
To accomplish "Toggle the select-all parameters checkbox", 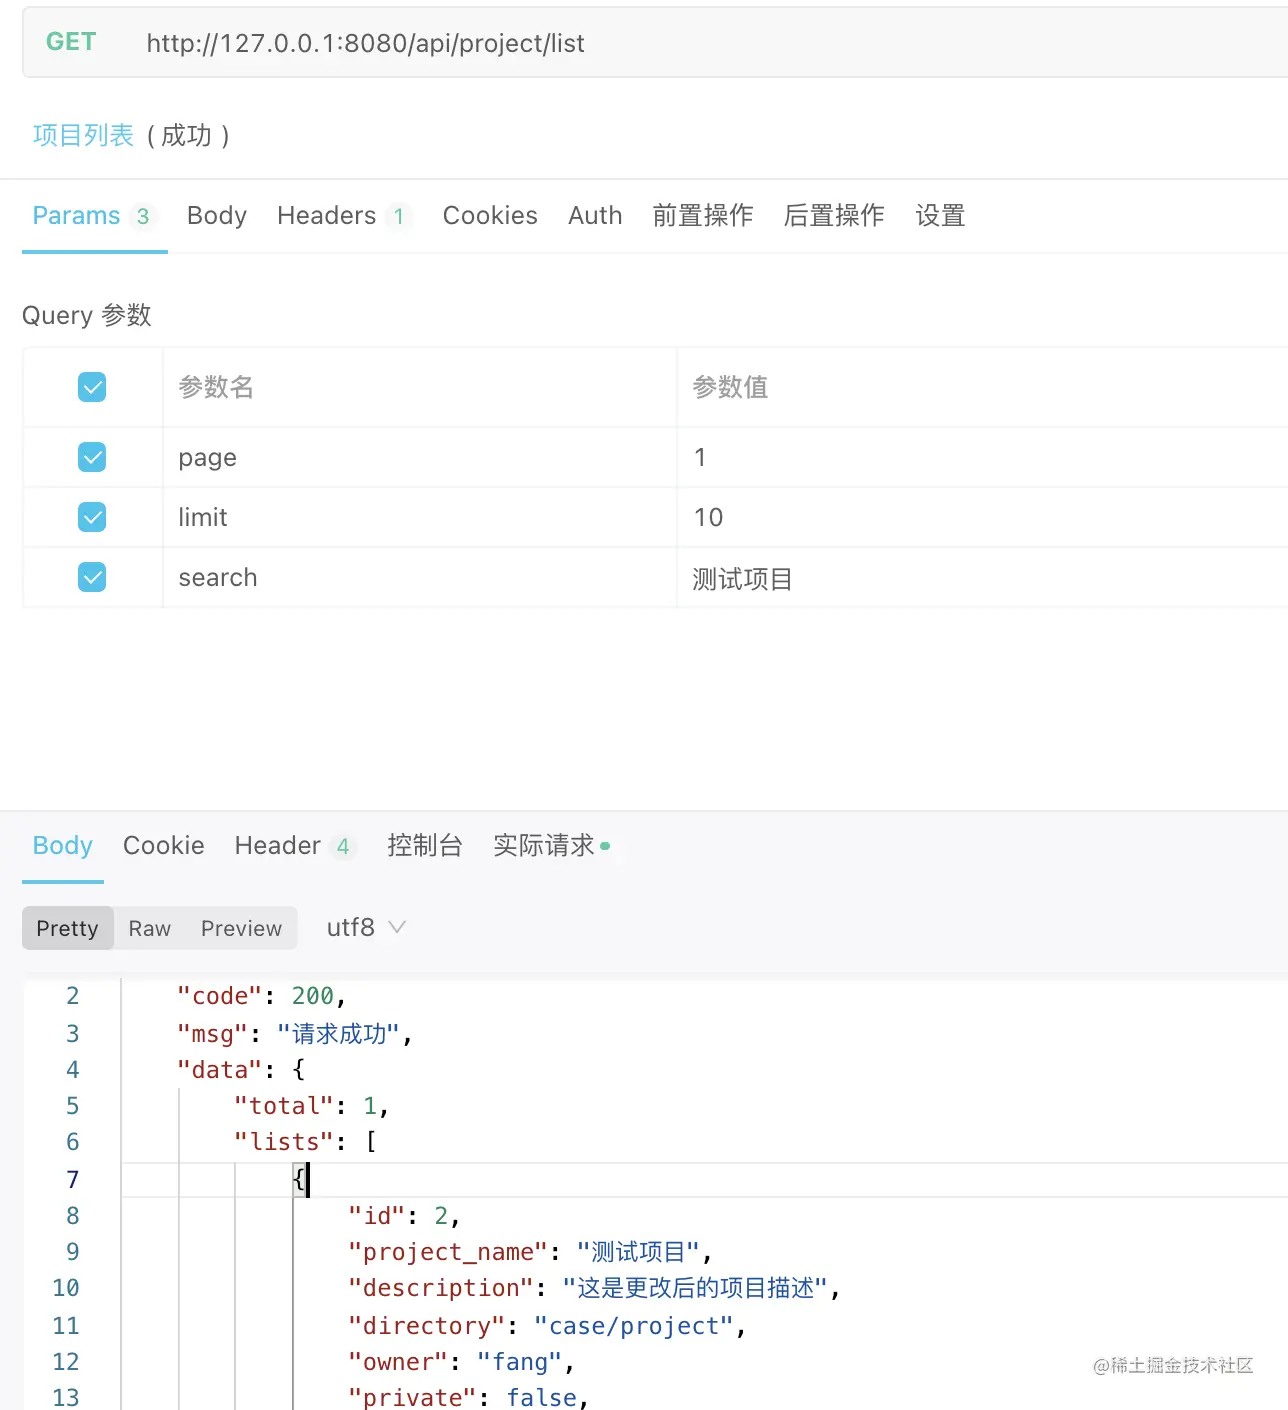I will pos(92,387).
